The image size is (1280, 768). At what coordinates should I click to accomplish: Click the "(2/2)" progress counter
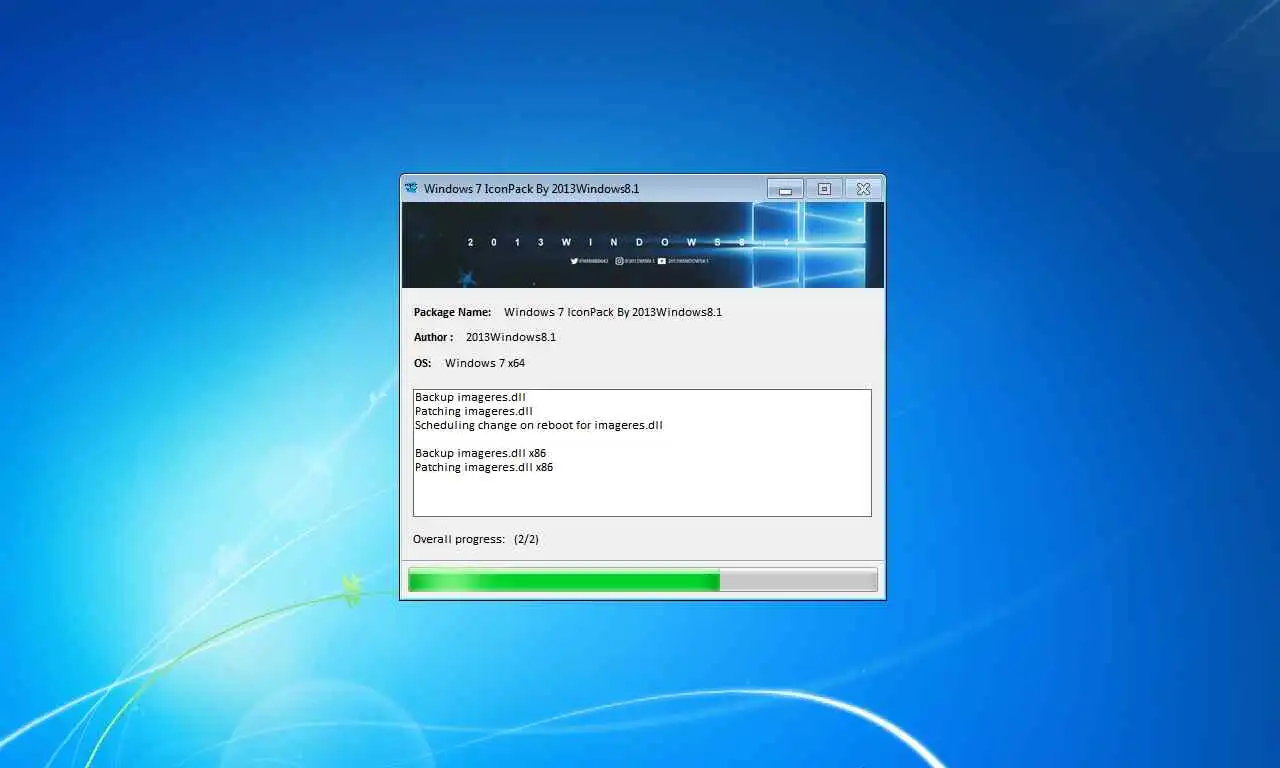(x=527, y=539)
